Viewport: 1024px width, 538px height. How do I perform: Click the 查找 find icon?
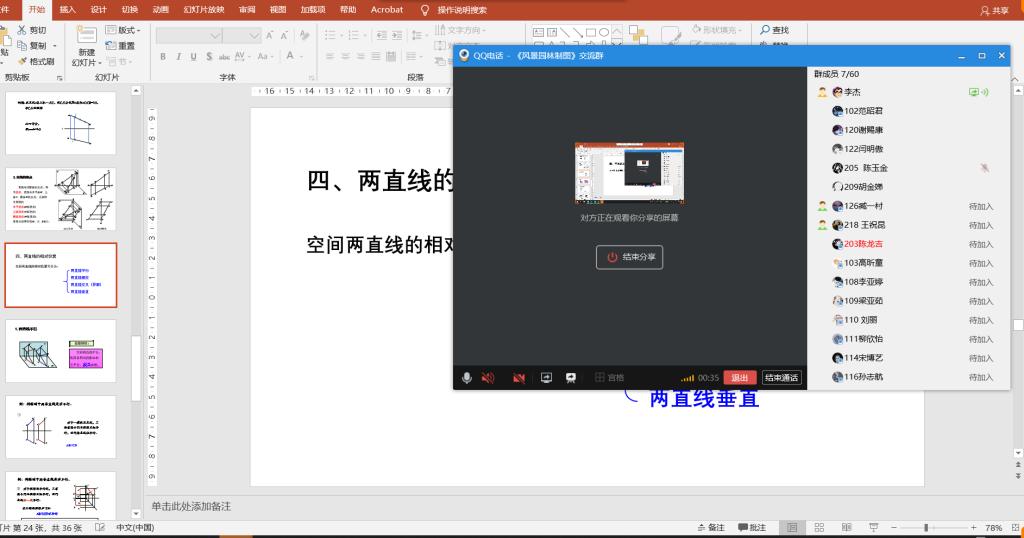tap(765, 31)
